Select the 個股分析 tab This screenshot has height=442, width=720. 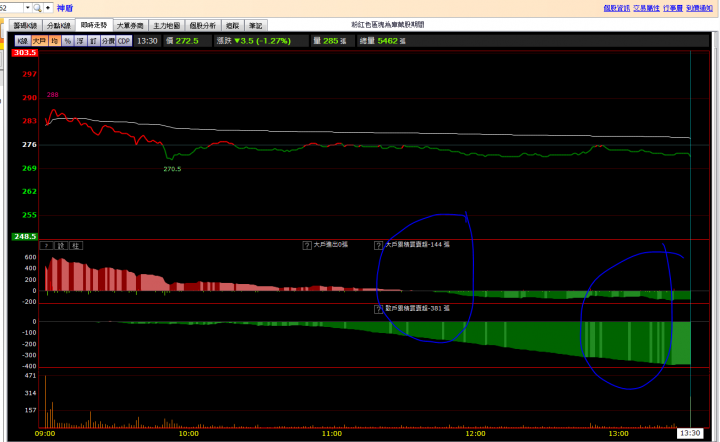click(x=202, y=25)
